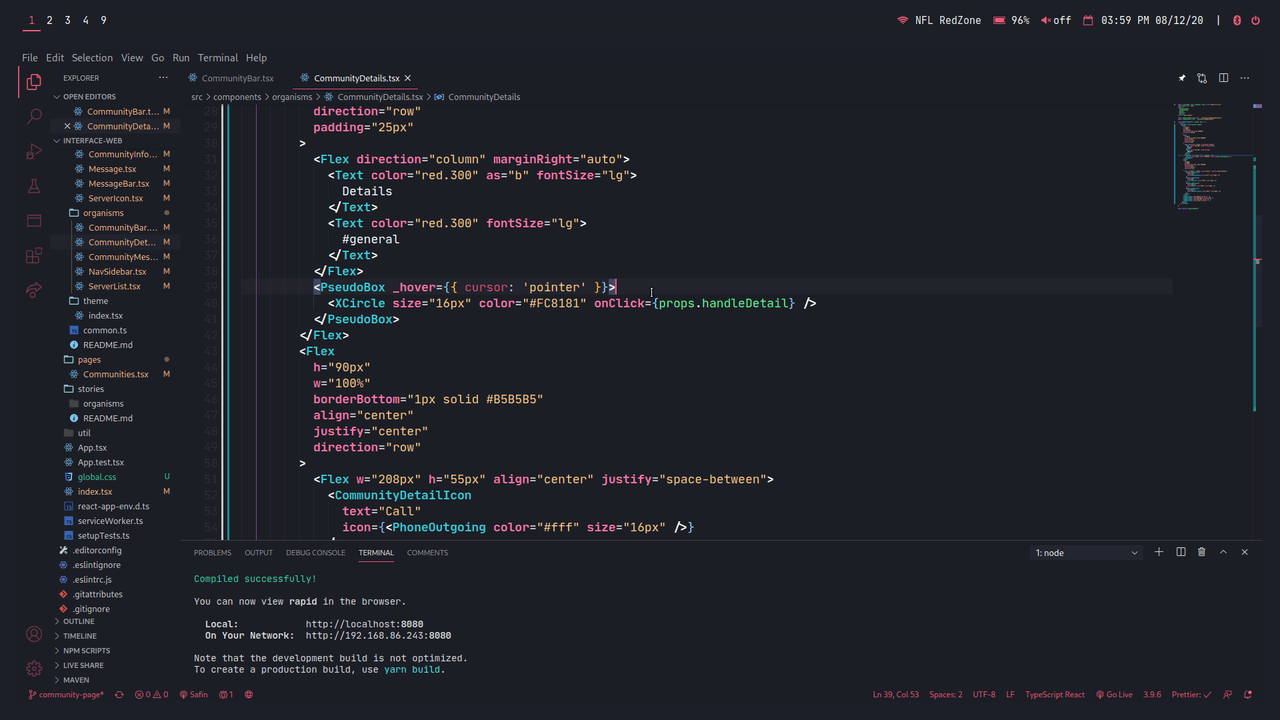Open the Run and Debug view
This screenshot has width=1280, height=720.
point(34,151)
